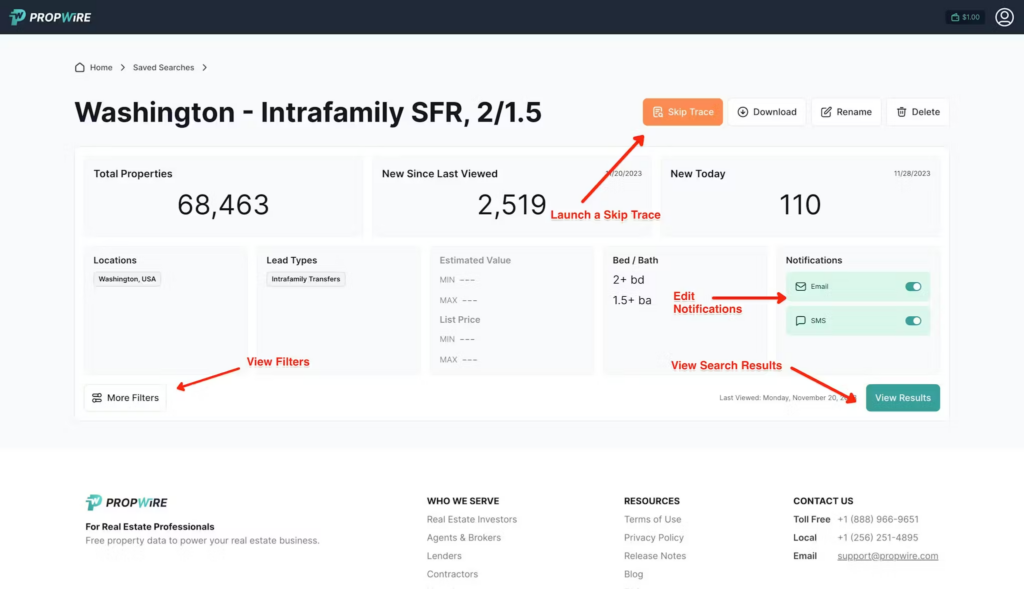The height and width of the screenshot is (589, 1024).
Task: Enable Email notifications toggle
Action: [x=911, y=286]
